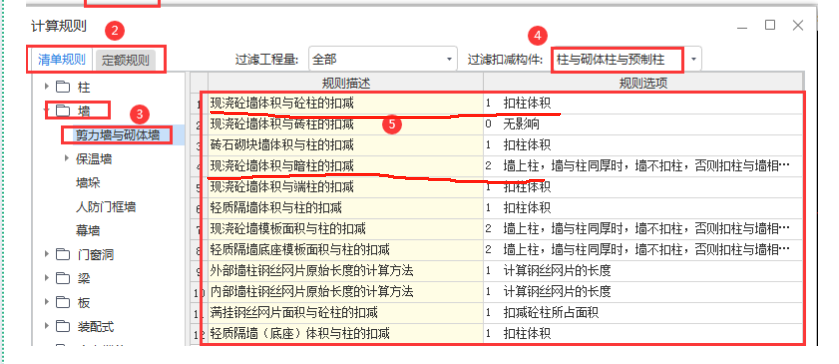The height and width of the screenshot is (364, 839).
Task: Expand the 门窗洞 tree folder
Action: pyautogui.click(x=46, y=254)
